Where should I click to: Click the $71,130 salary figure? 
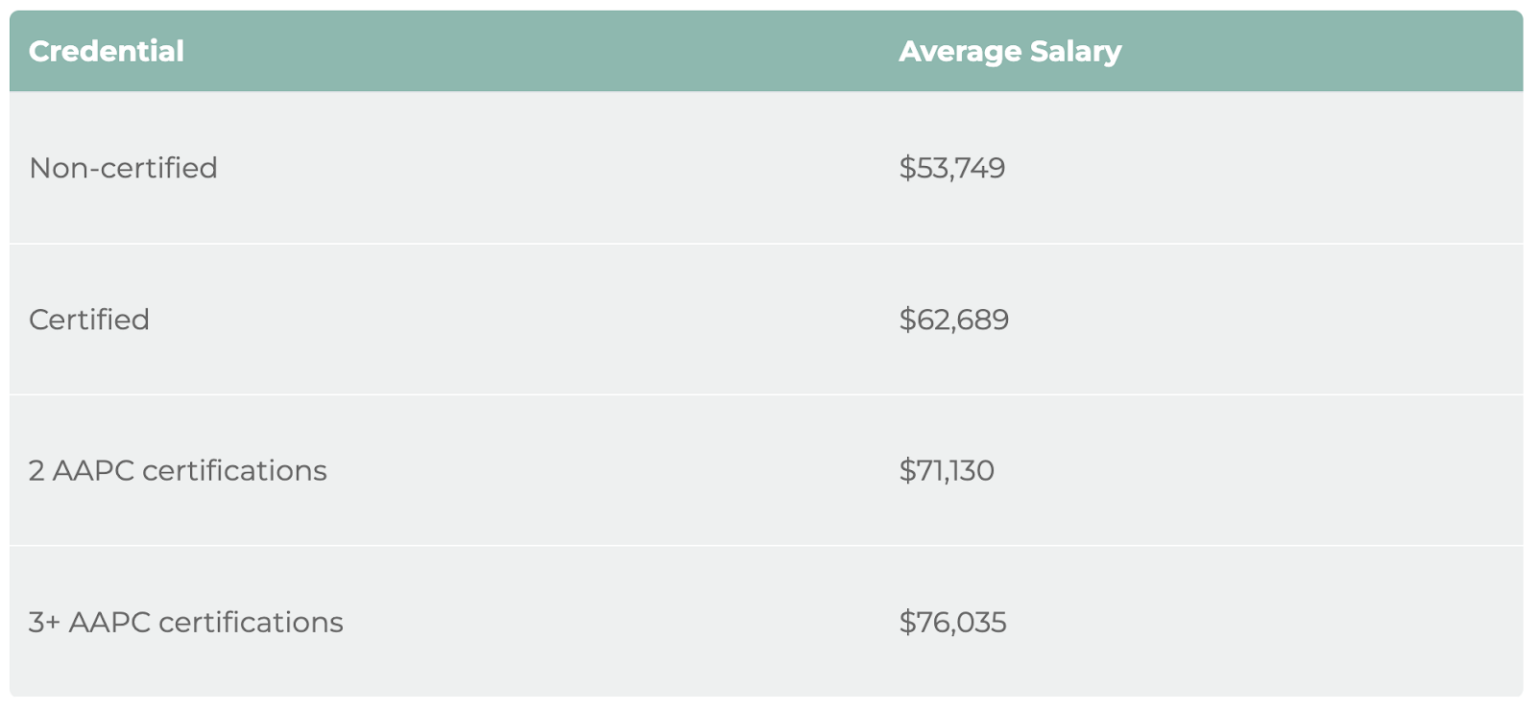(x=947, y=470)
